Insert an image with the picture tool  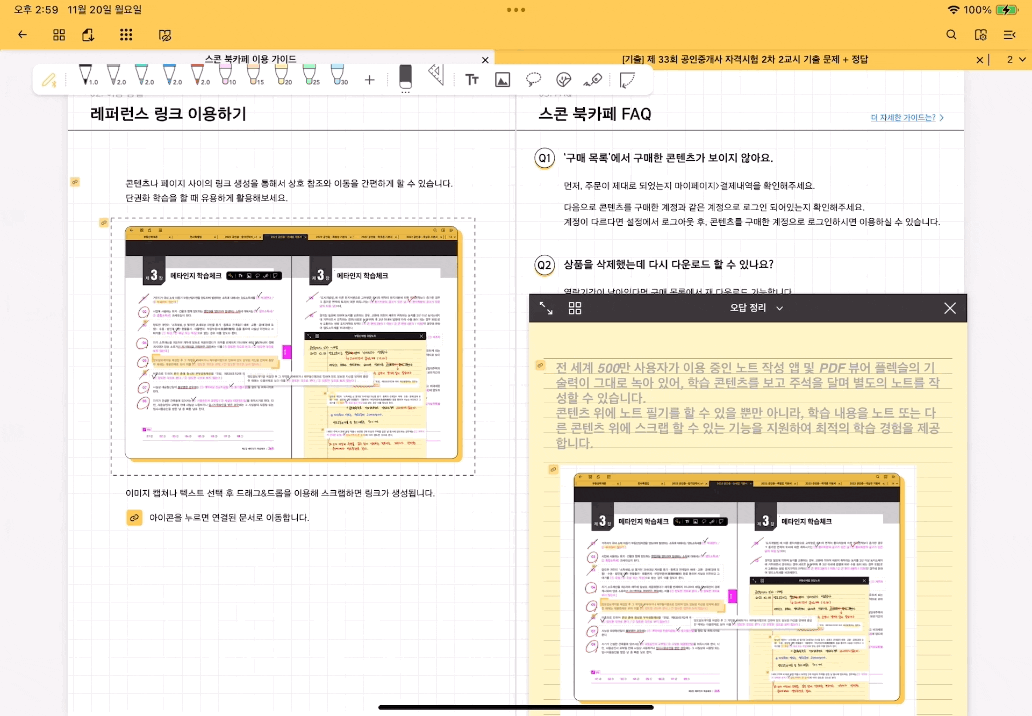click(502, 80)
